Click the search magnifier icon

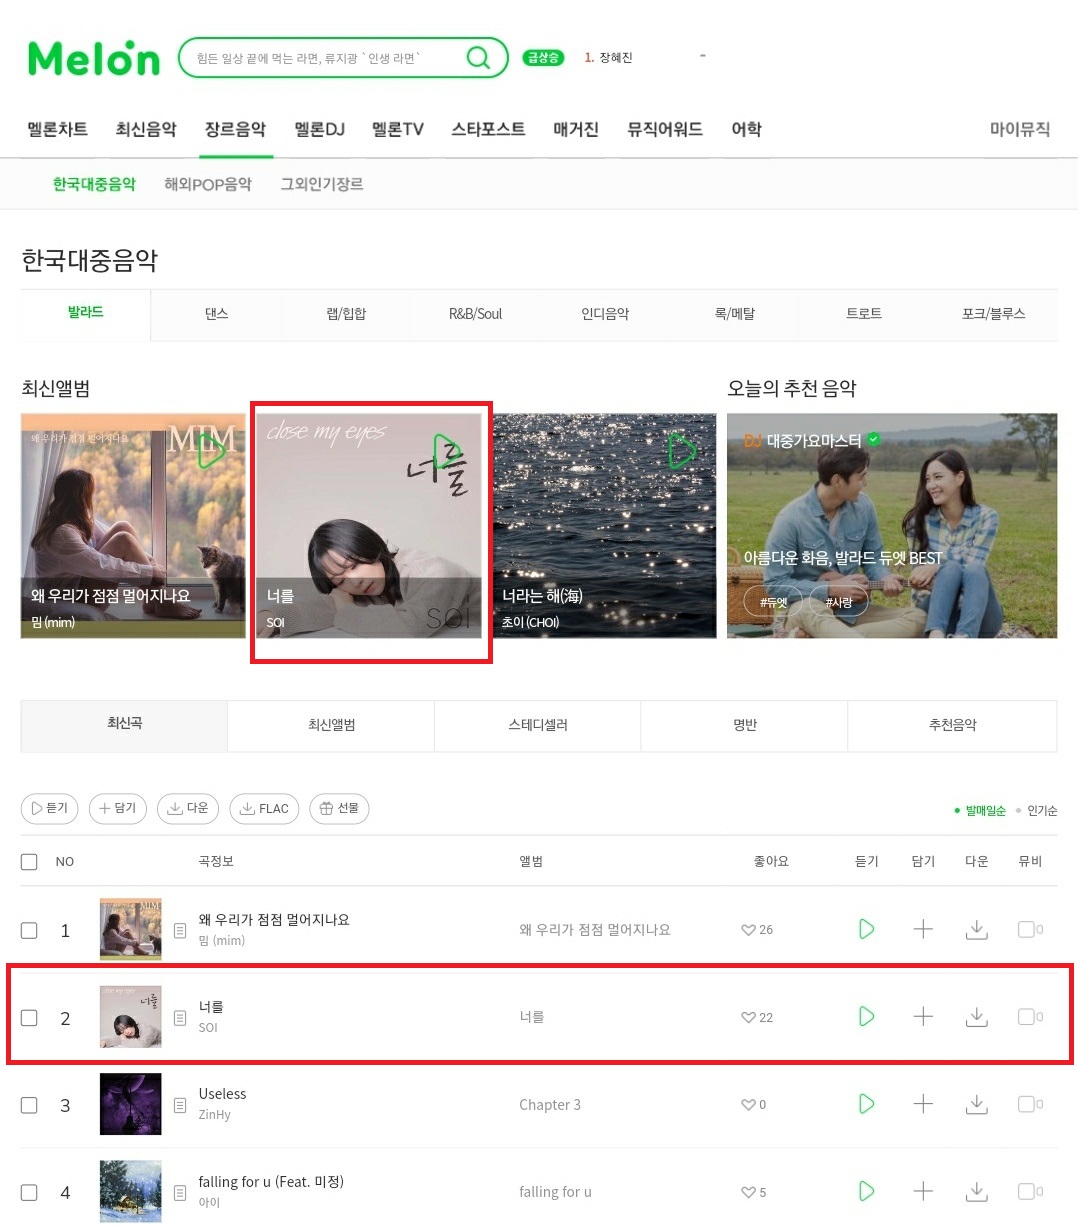pos(479,57)
